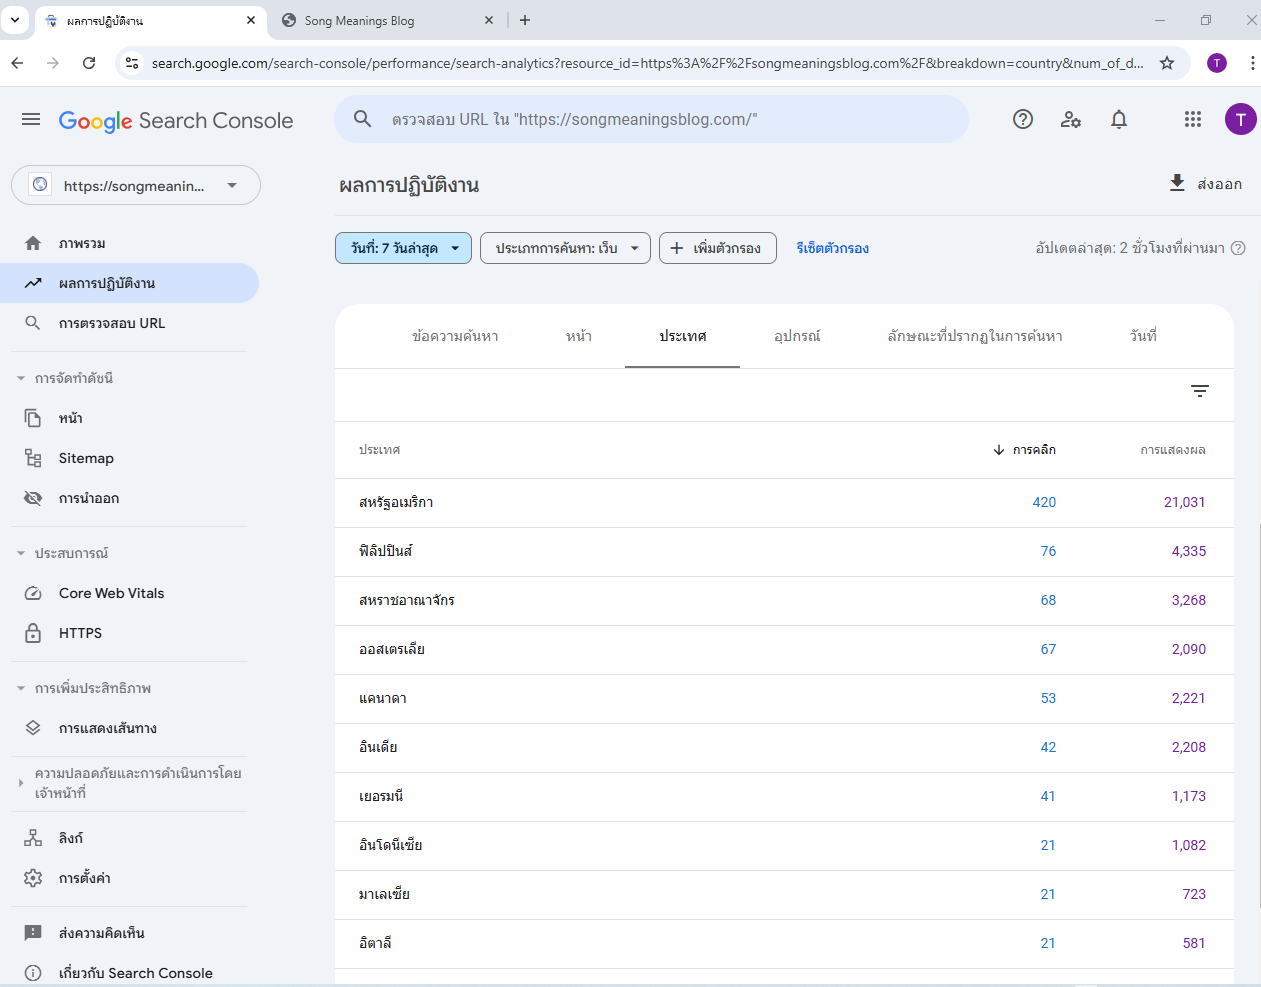Sort by การคลิก clicks column
This screenshot has width=1261, height=987.
coord(1025,450)
